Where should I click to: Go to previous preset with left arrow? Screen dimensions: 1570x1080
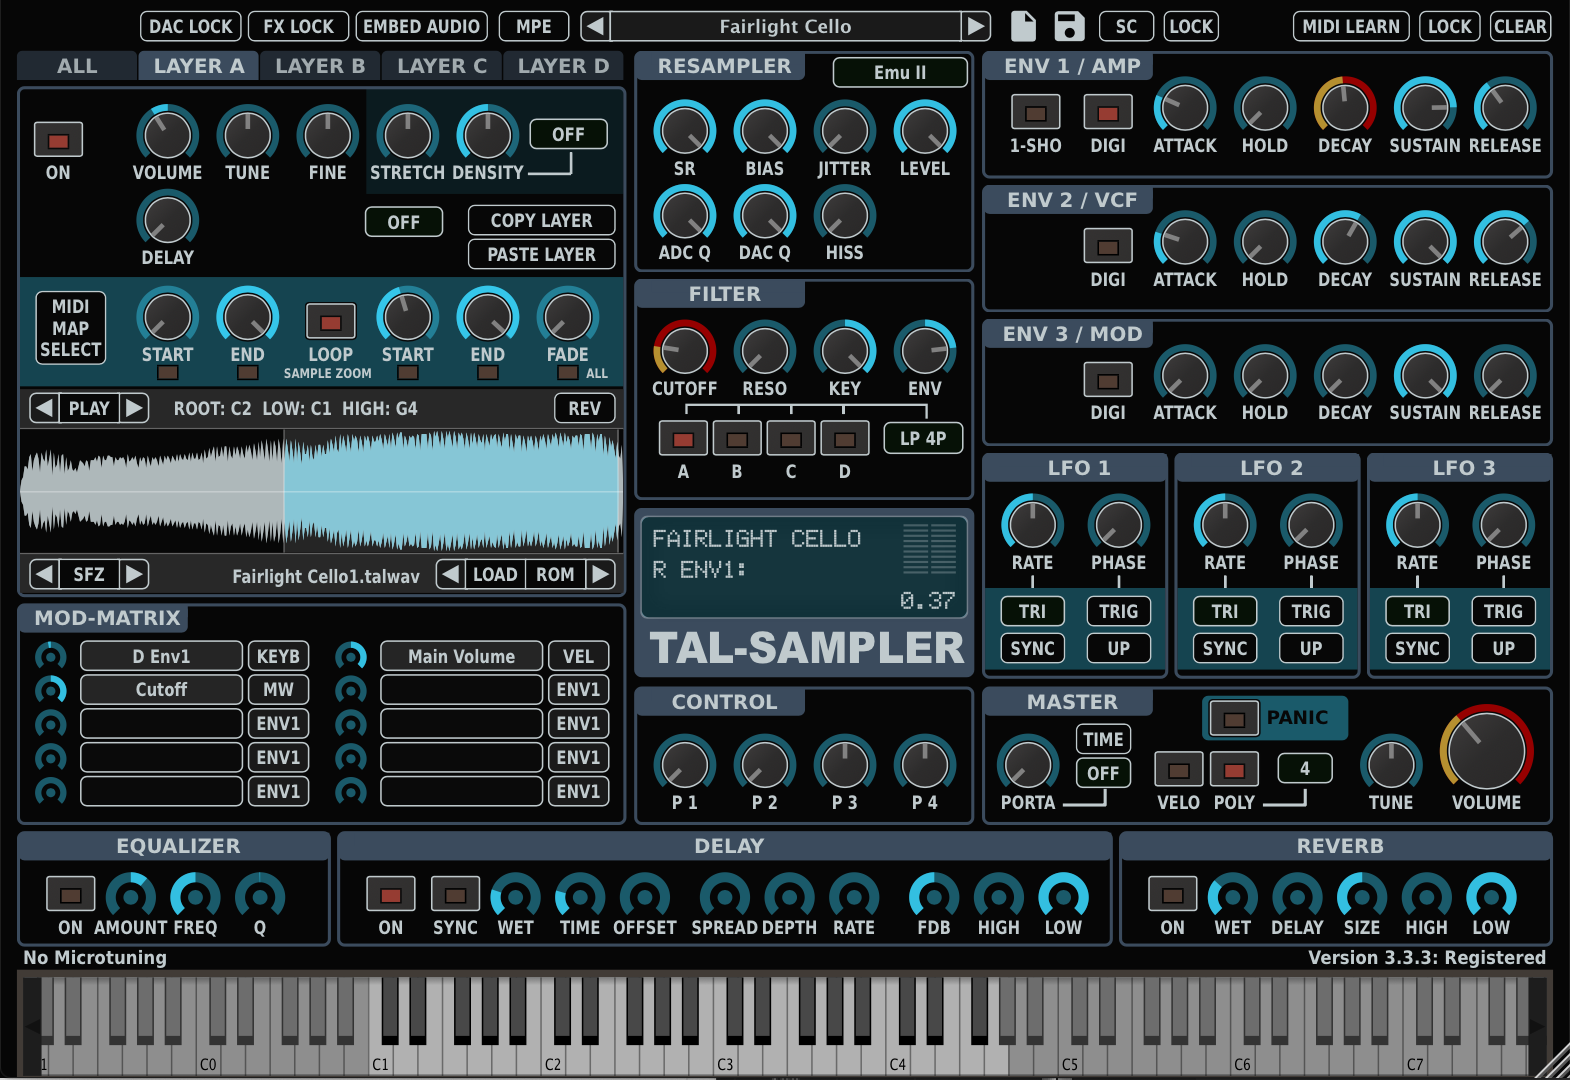[595, 26]
